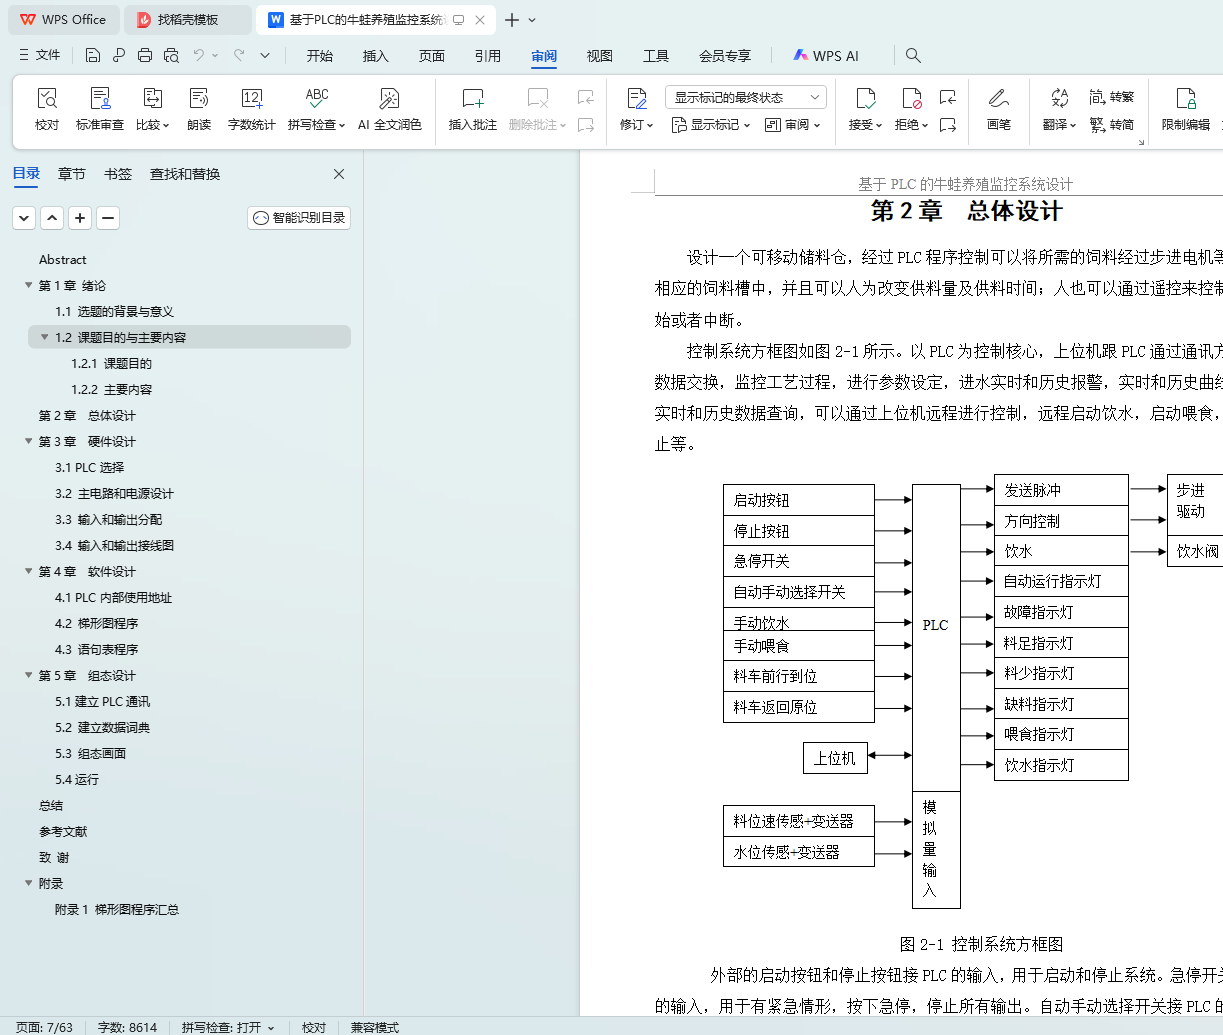Go to the previous comment icon
Viewport: 1223px width, 1035px height.
pos(586,97)
